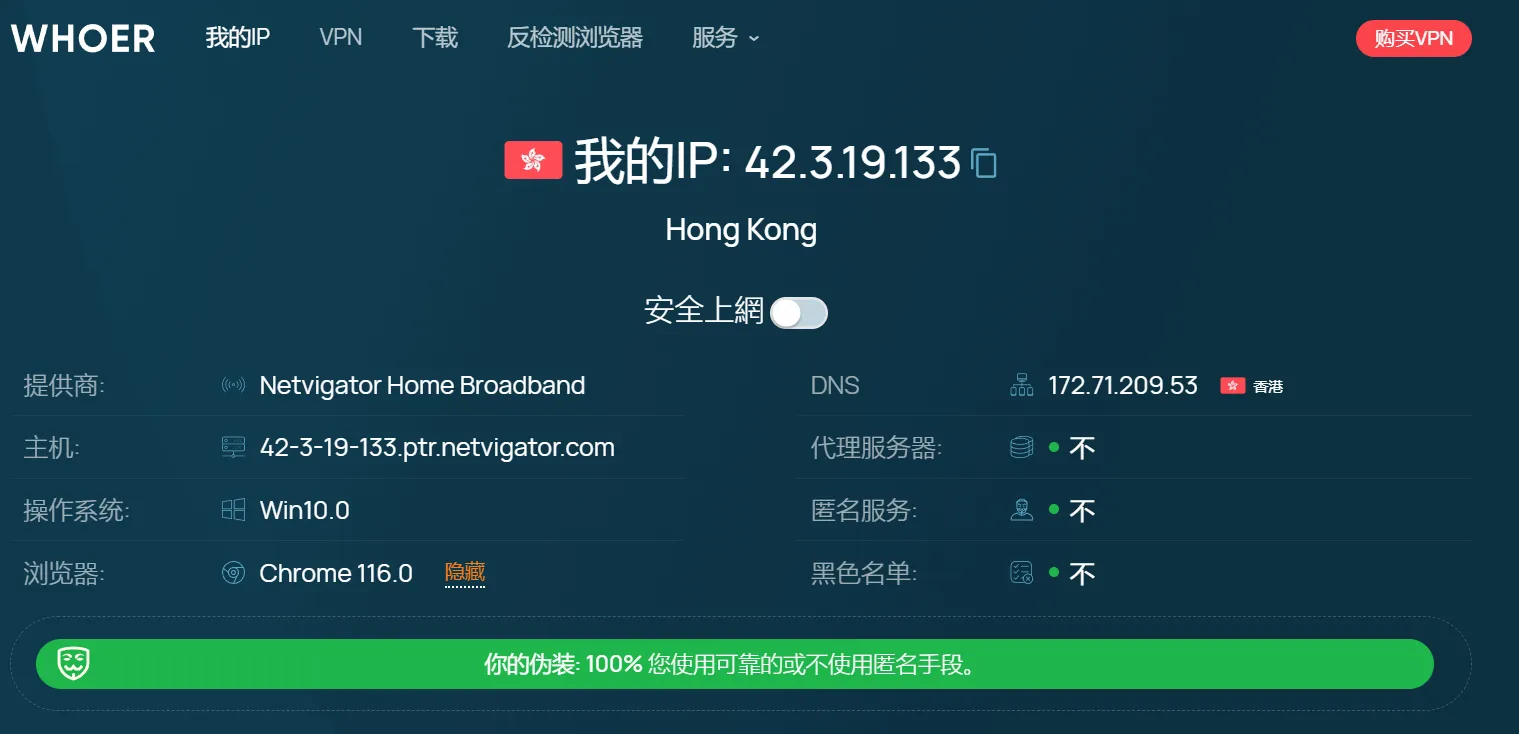Click the blacklist icon

(1021, 573)
